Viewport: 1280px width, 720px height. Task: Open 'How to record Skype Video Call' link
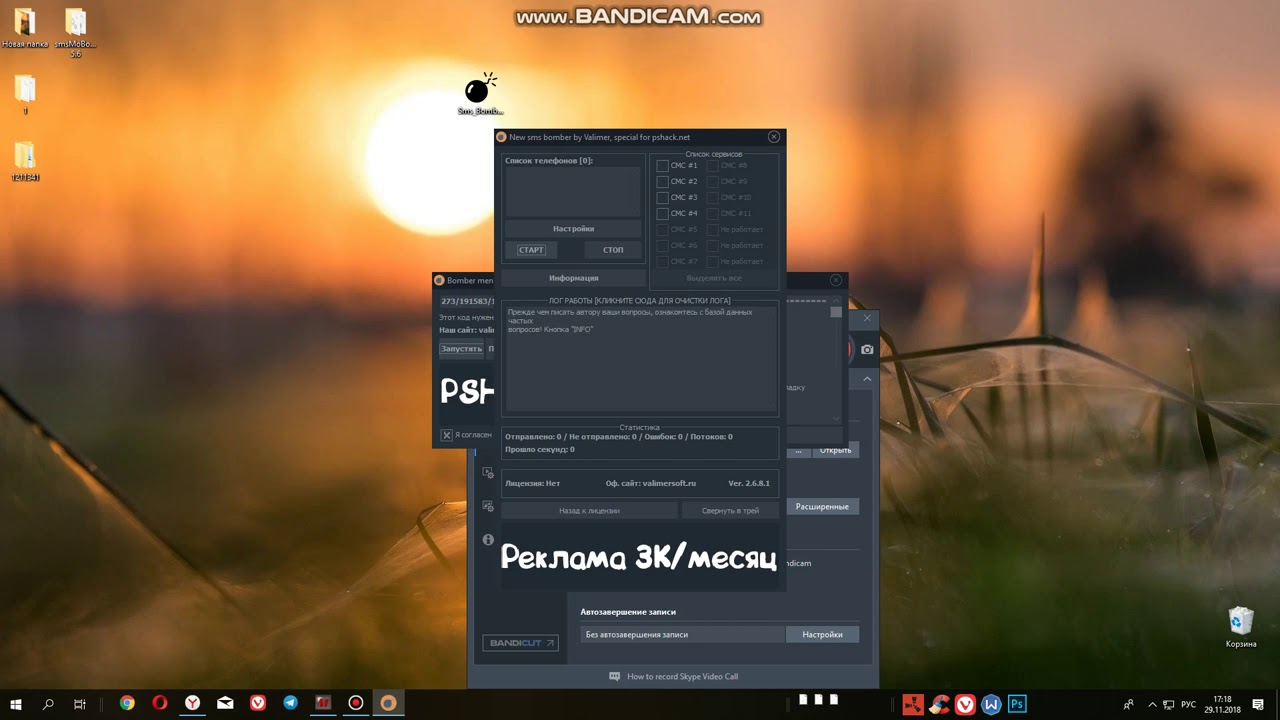[x=682, y=677]
